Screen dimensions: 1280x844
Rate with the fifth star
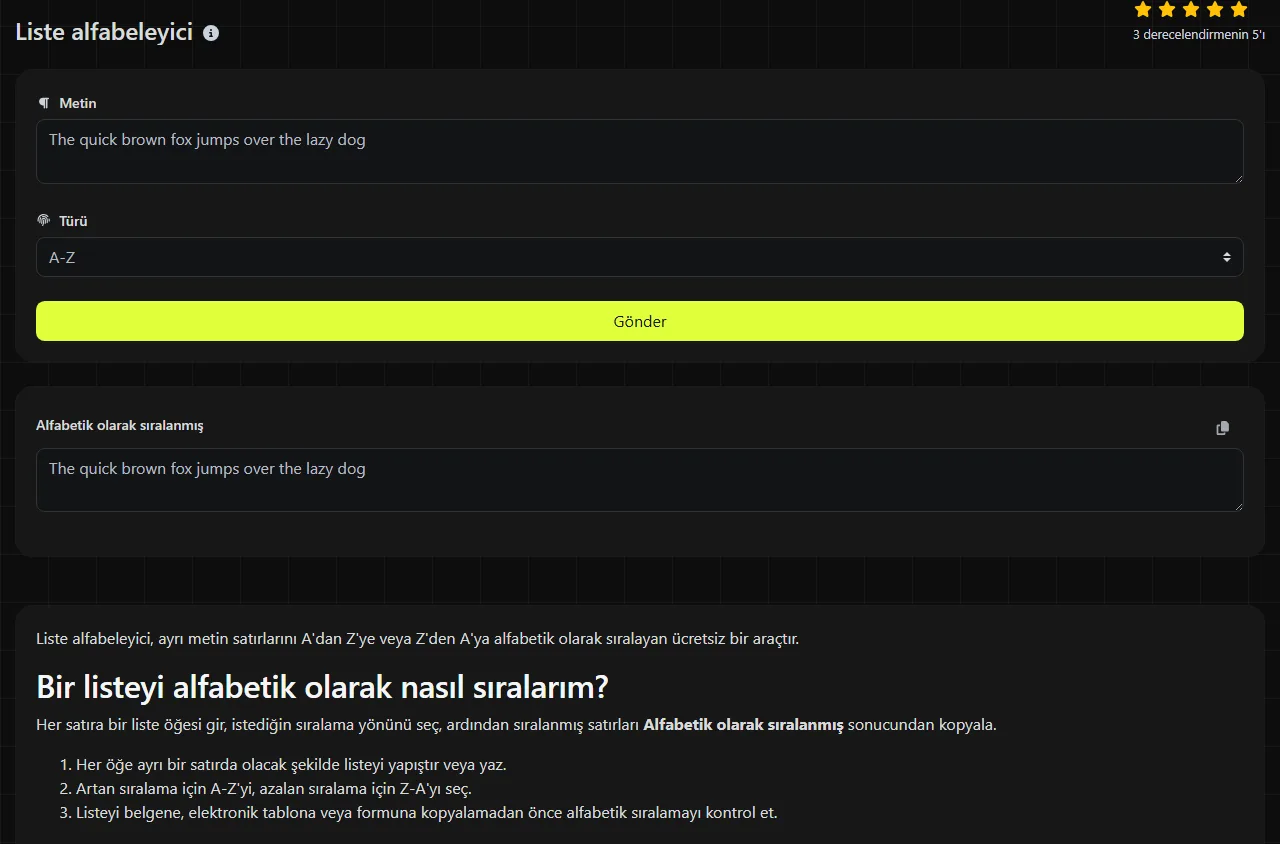[1239, 10]
